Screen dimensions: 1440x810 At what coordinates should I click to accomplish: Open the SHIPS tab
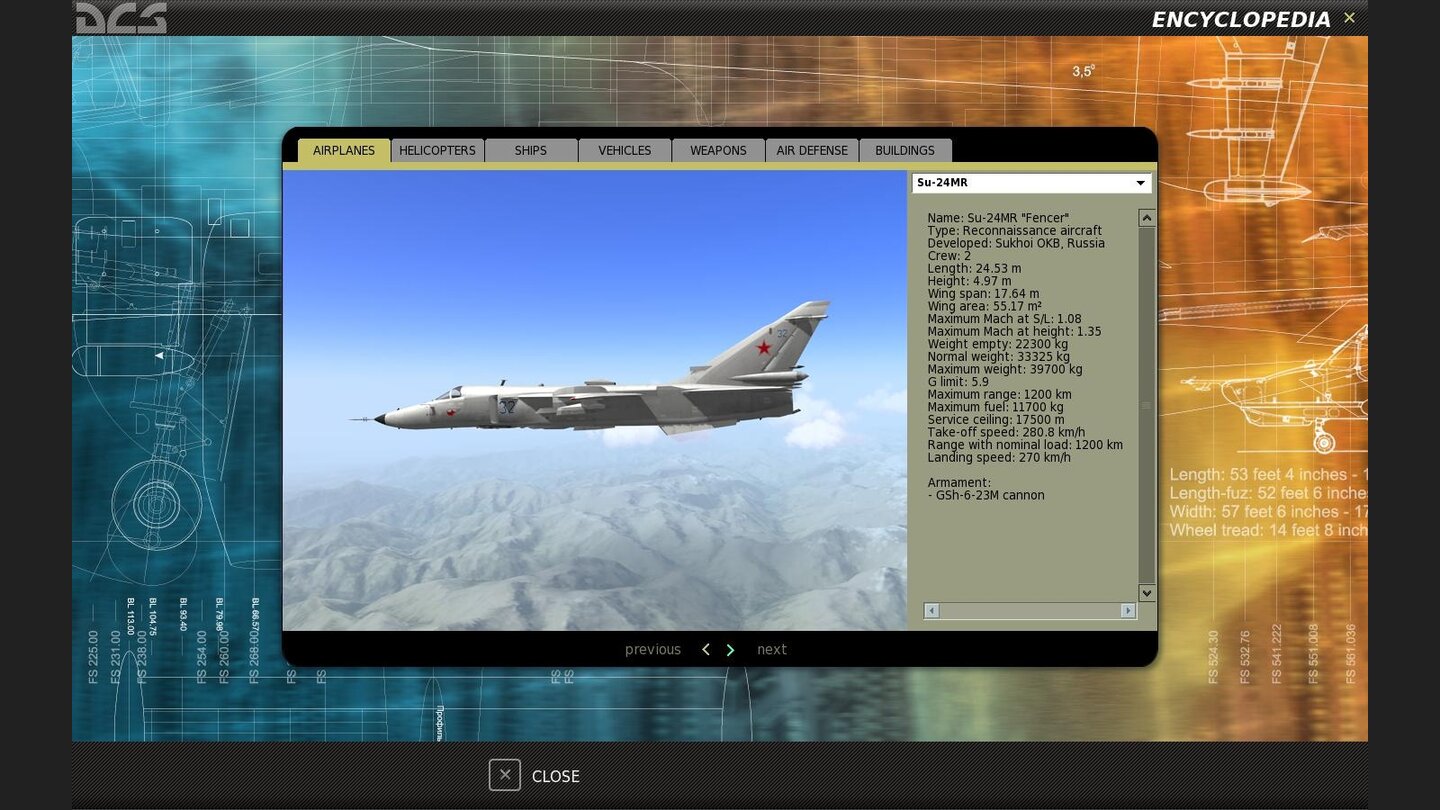(531, 150)
